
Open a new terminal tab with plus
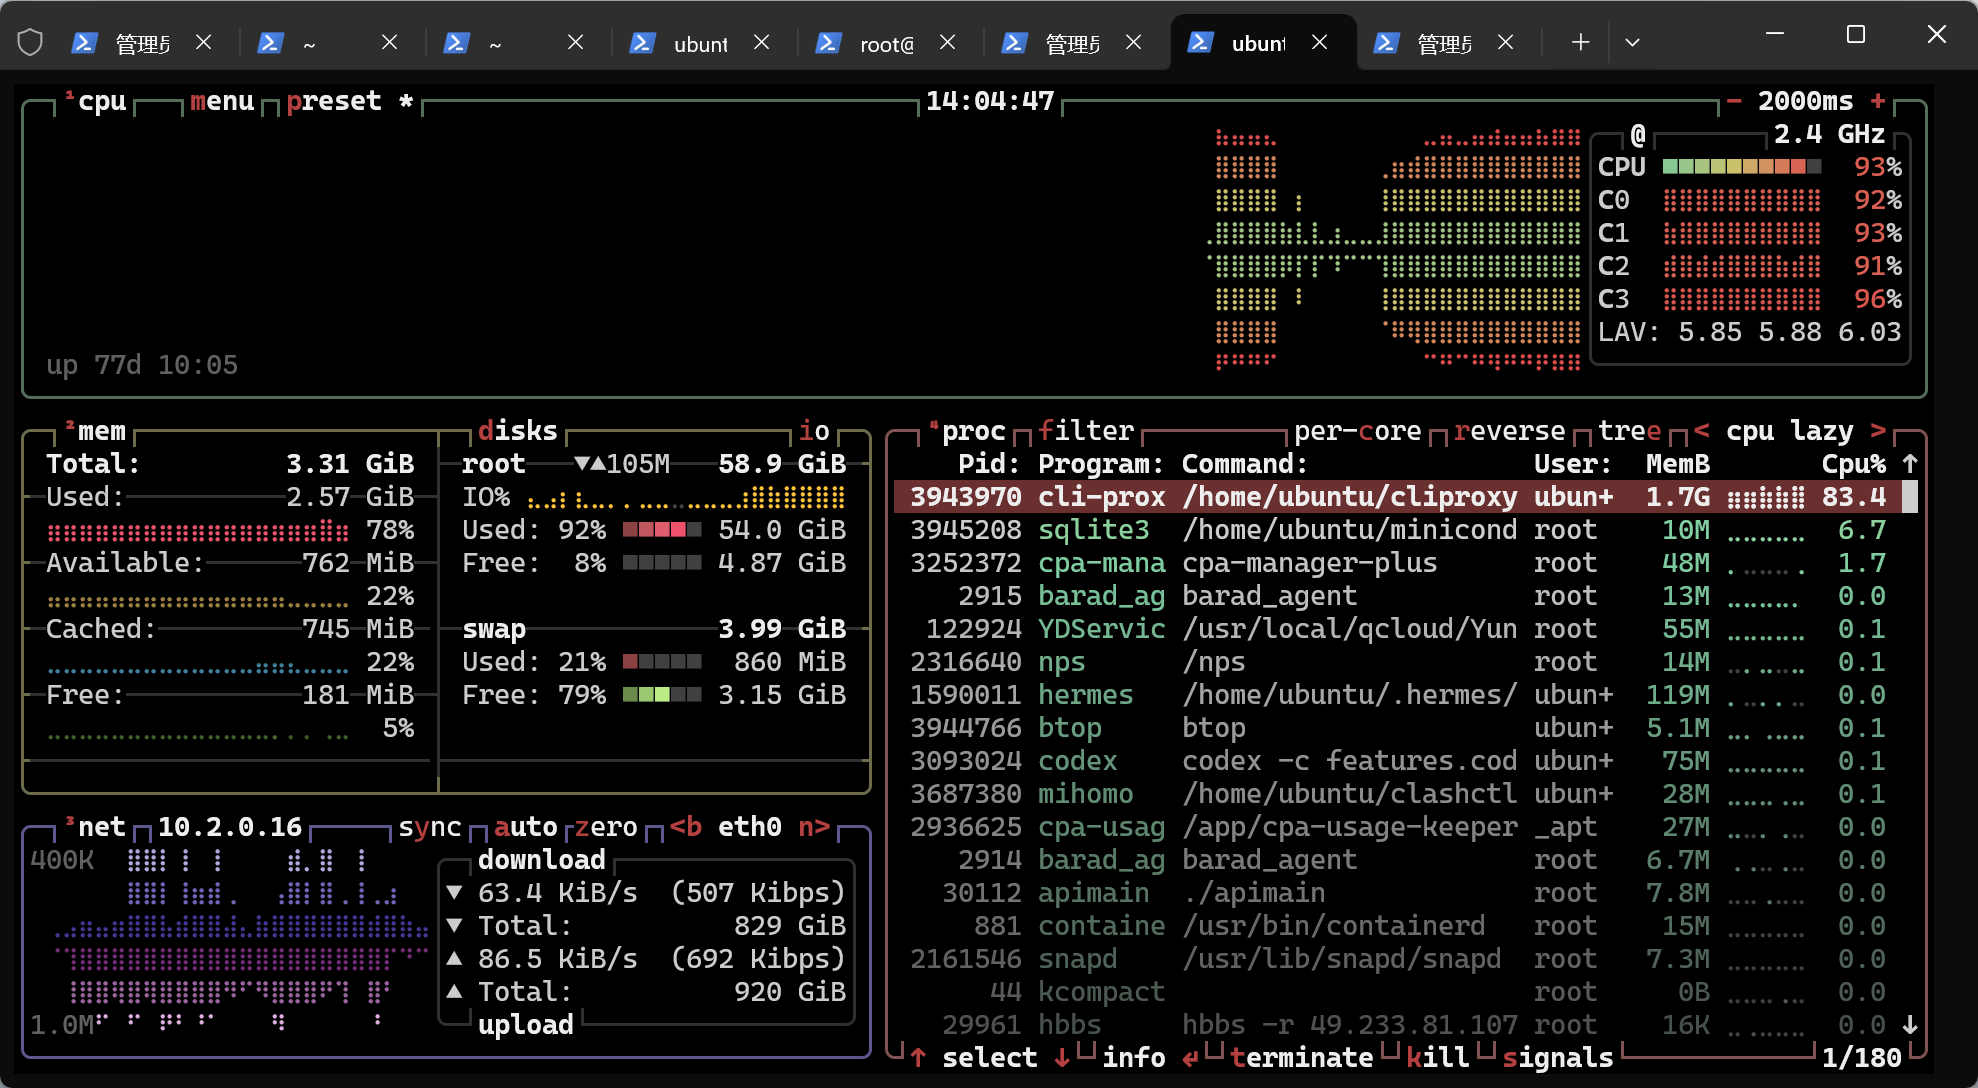(x=1580, y=42)
